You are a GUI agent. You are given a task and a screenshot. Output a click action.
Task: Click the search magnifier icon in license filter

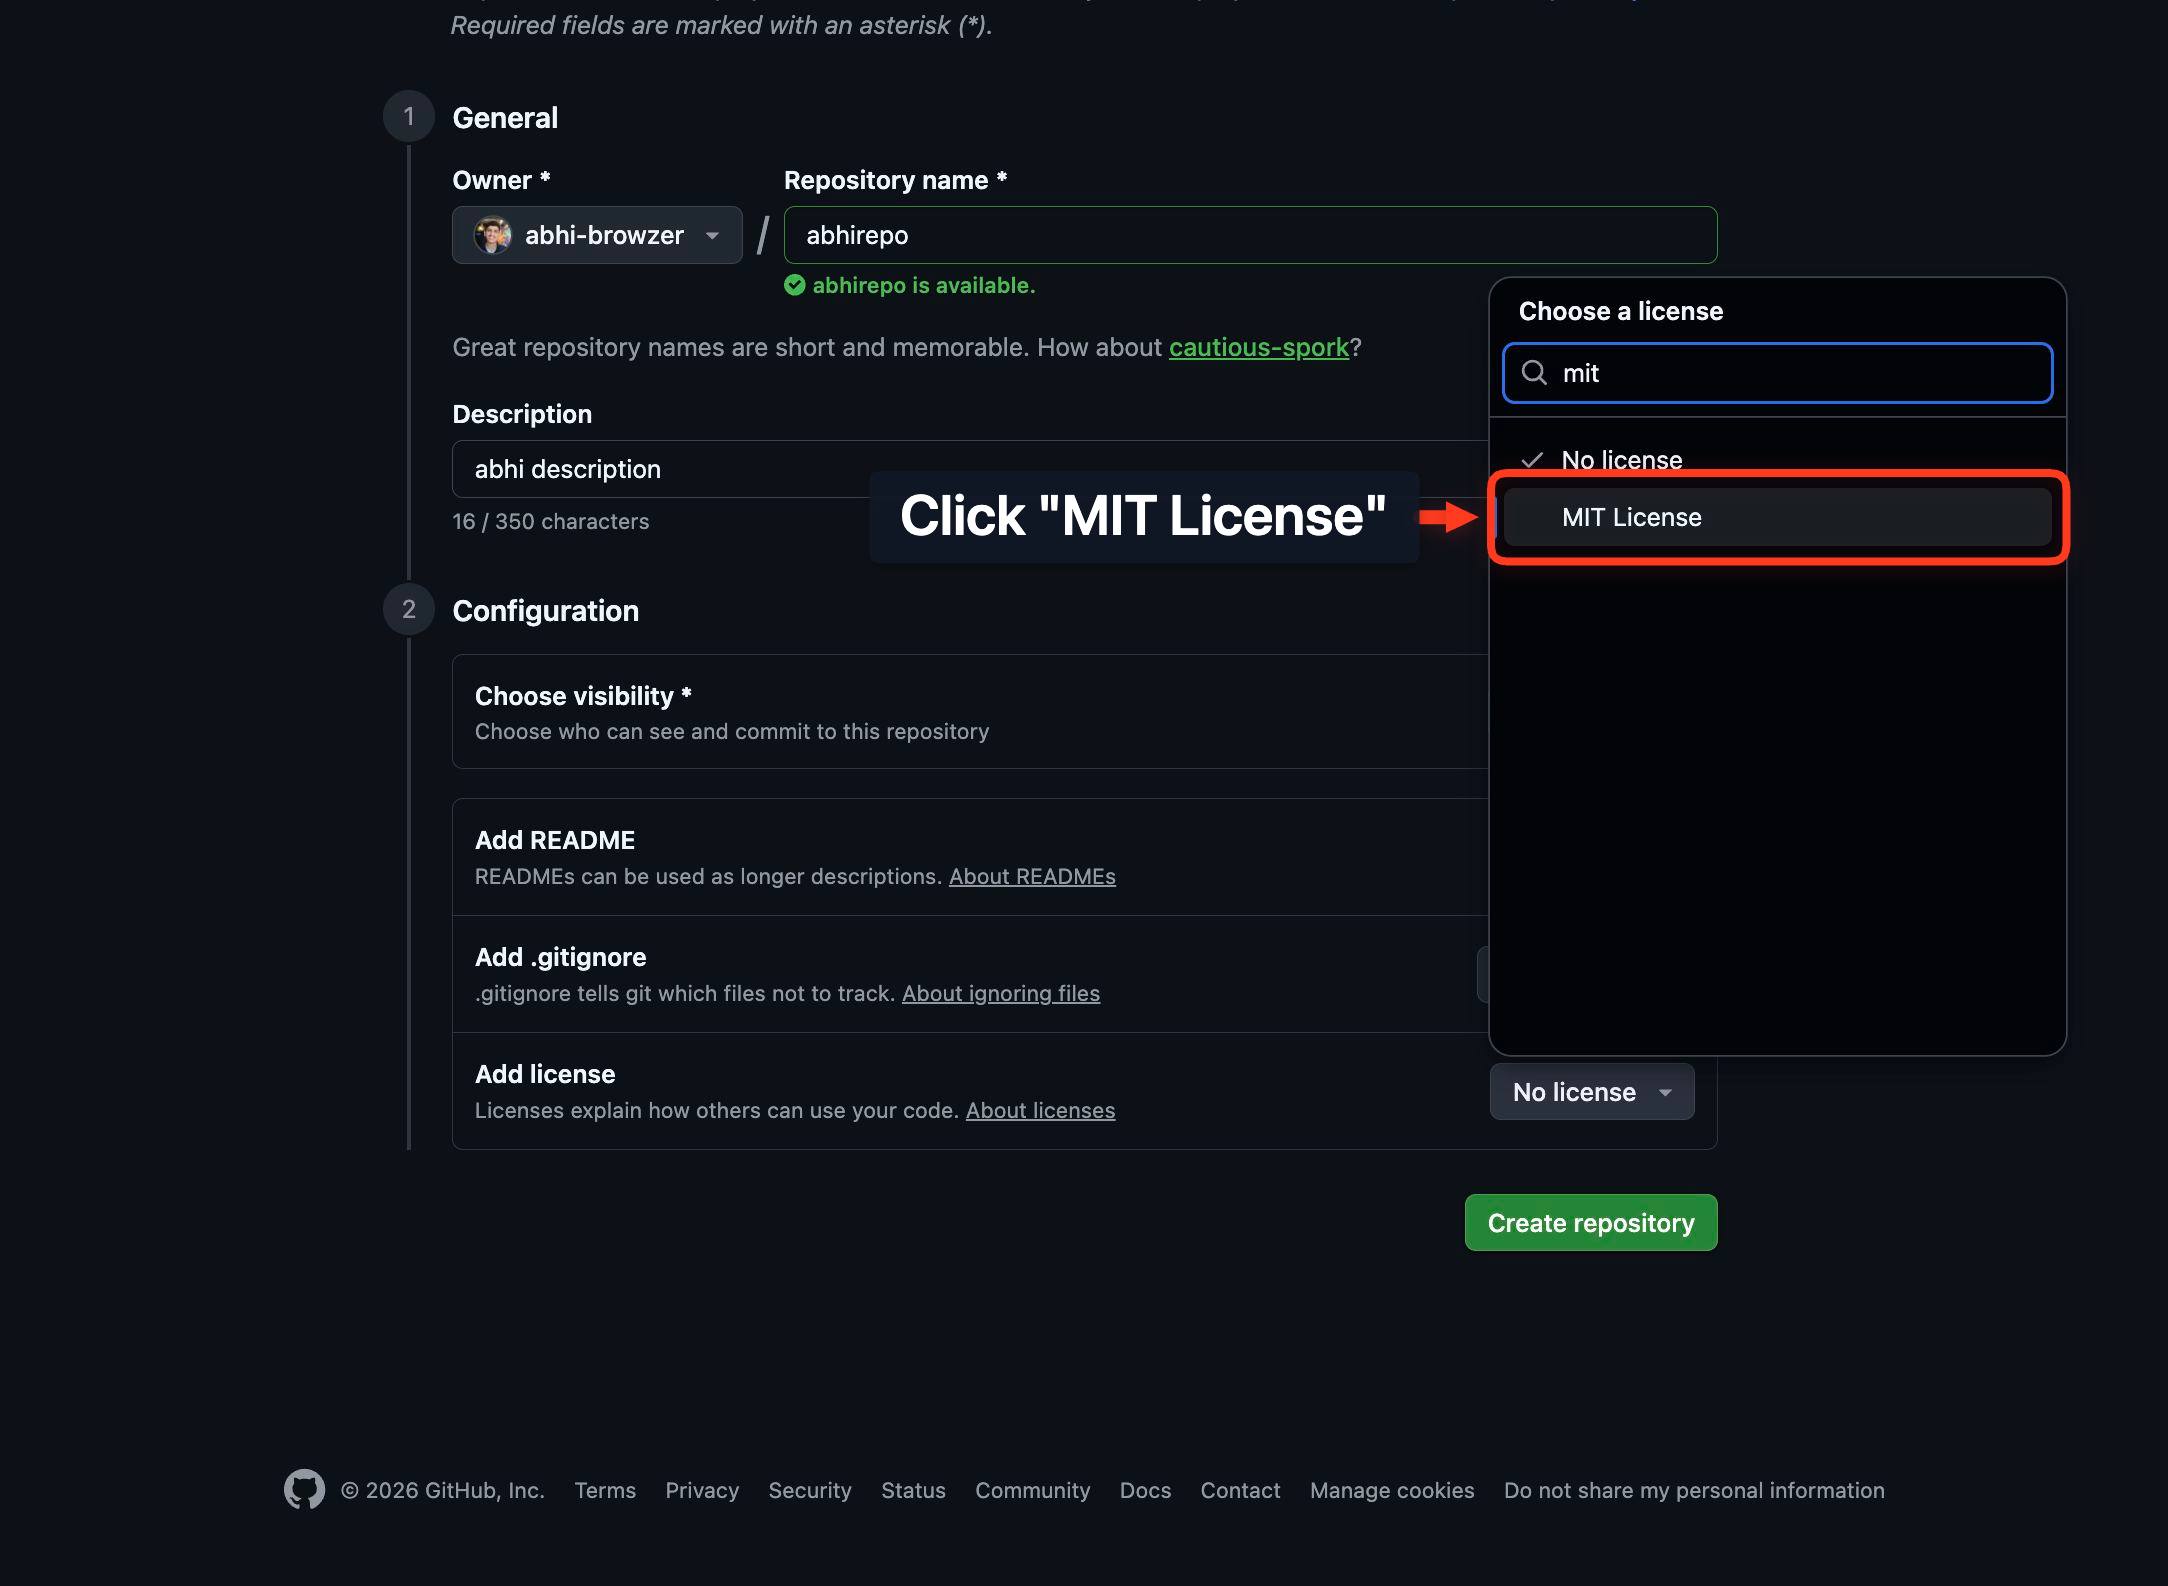coord(1534,373)
